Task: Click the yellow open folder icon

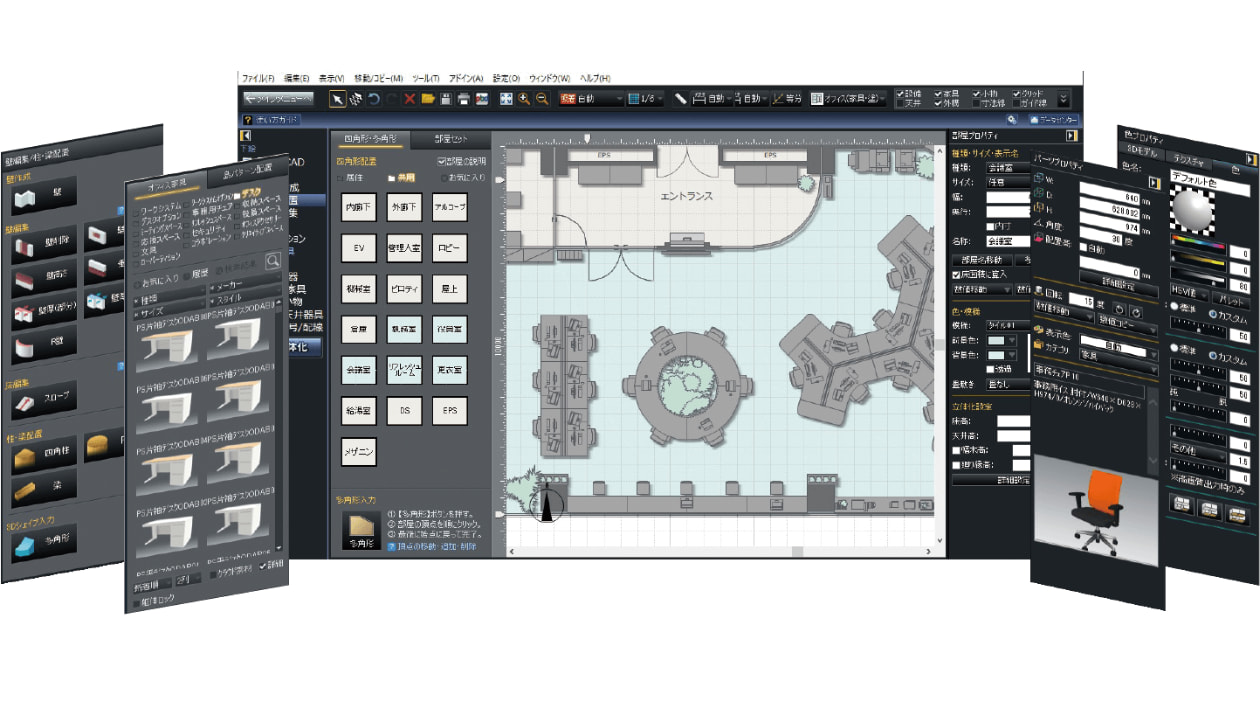Action: click(428, 99)
